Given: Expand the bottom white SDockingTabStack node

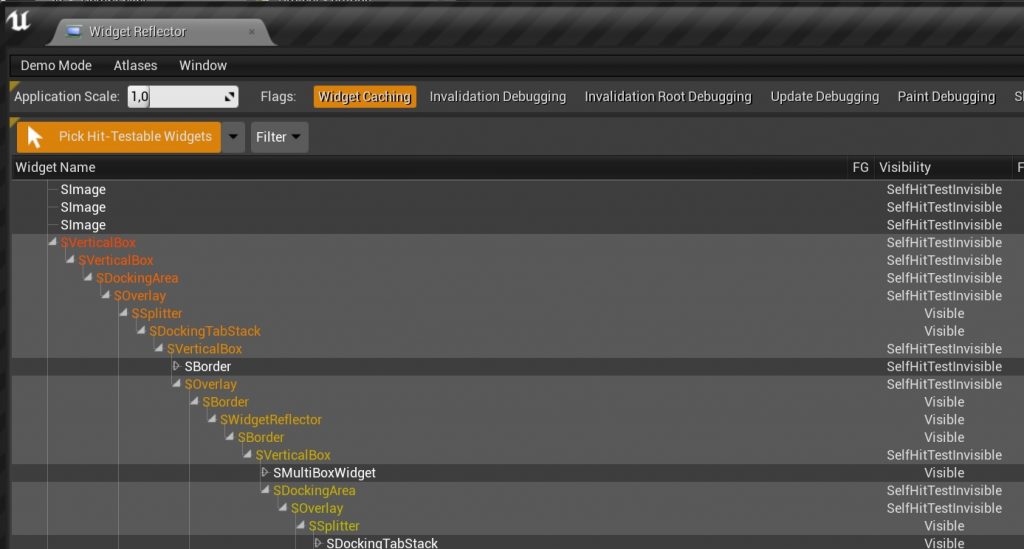Looking at the screenshot, I should click(317, 542).
